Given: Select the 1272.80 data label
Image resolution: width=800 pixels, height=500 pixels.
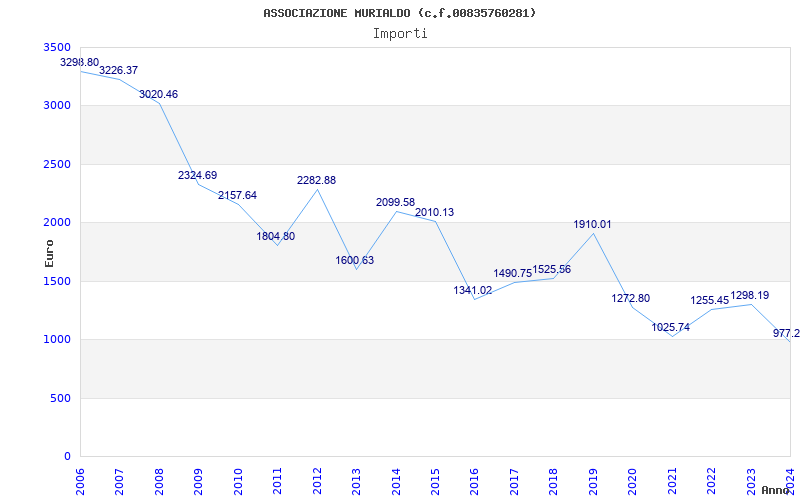Looking at the screenshot, I should click(631, 298).
